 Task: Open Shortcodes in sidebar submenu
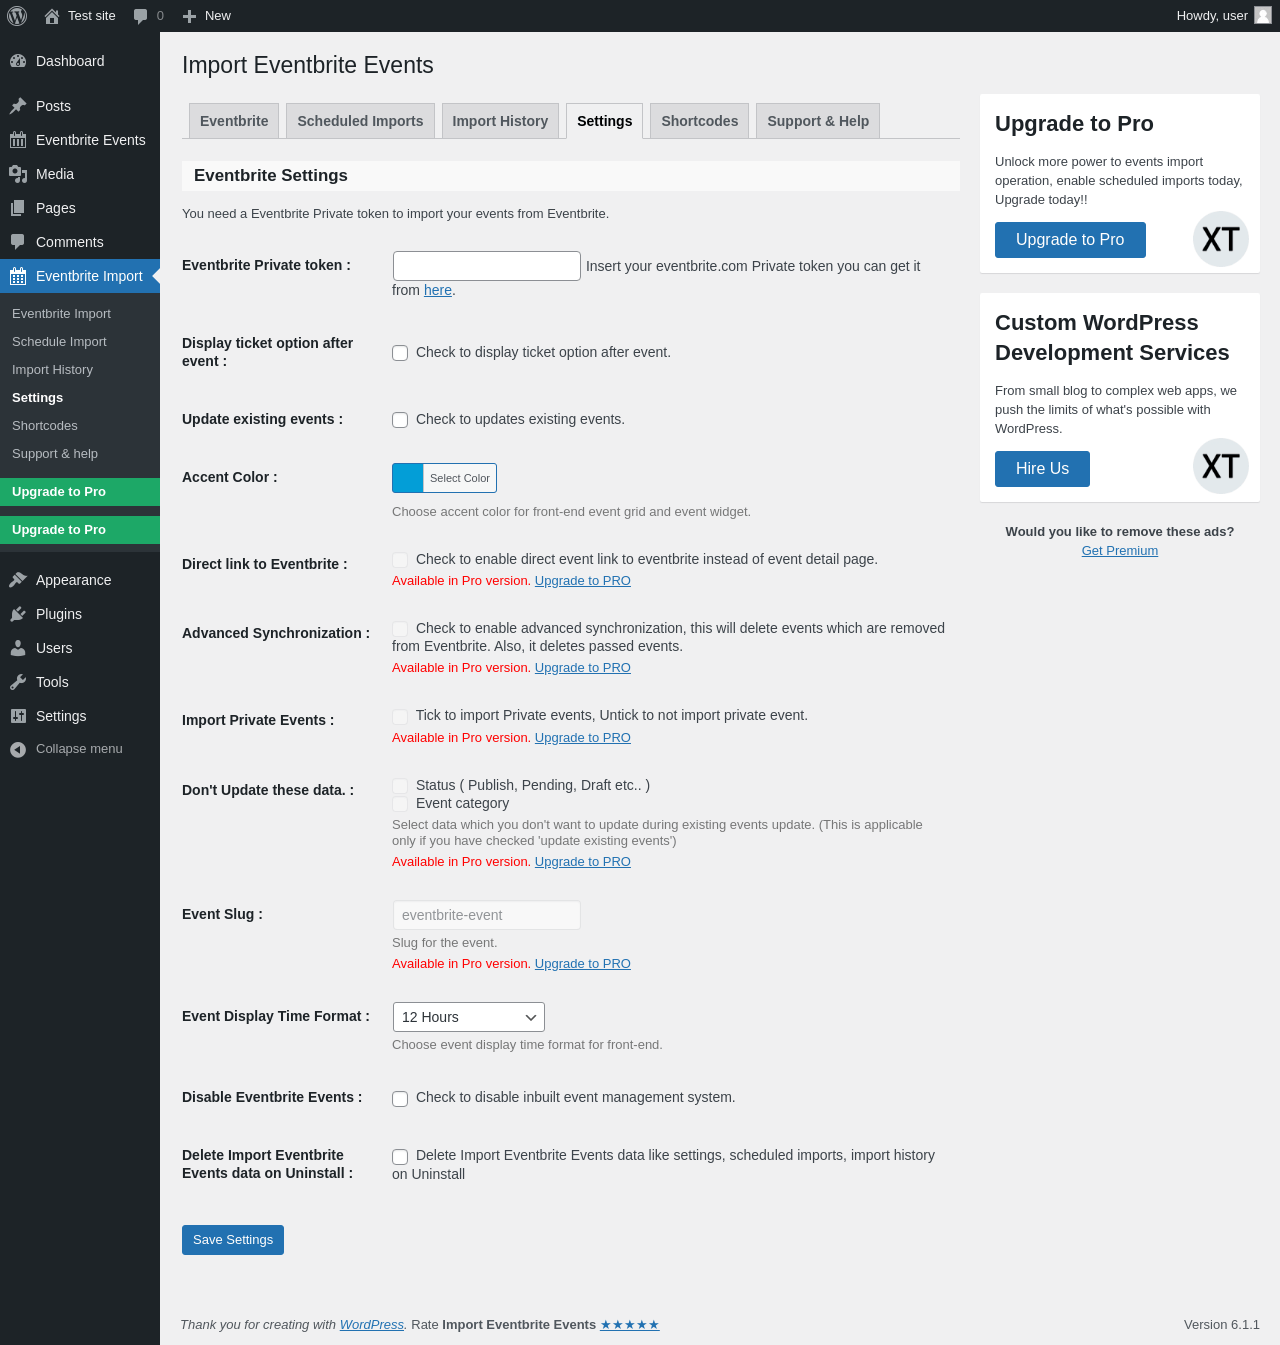45,426
